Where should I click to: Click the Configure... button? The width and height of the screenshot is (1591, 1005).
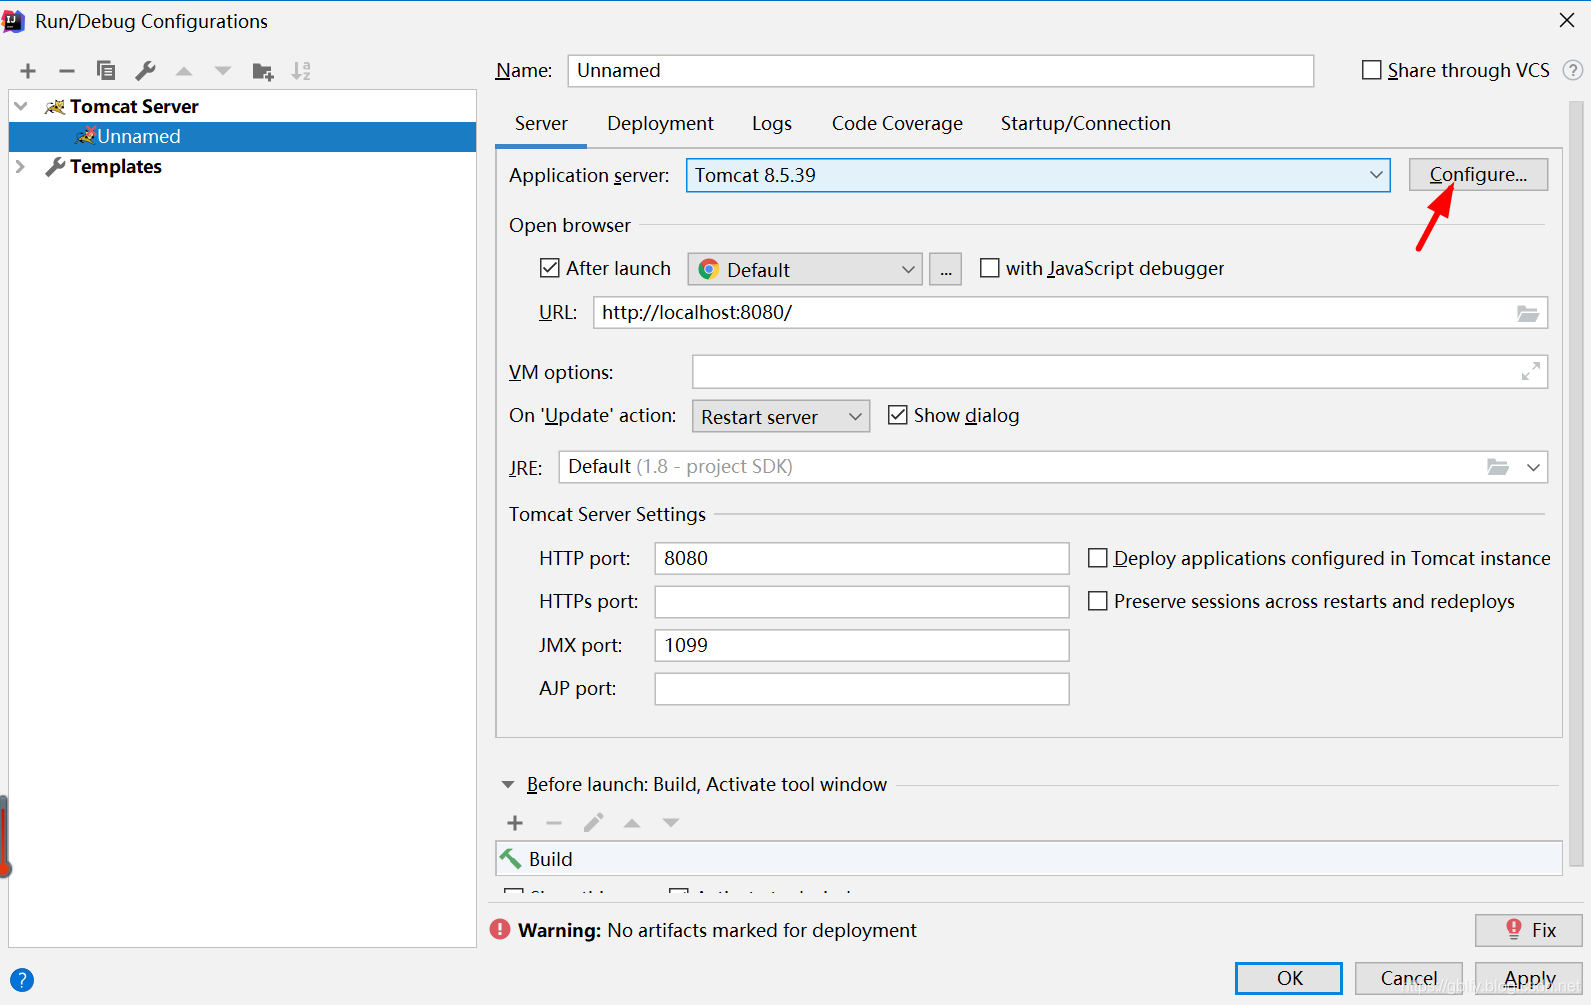tap(1478, 174)
